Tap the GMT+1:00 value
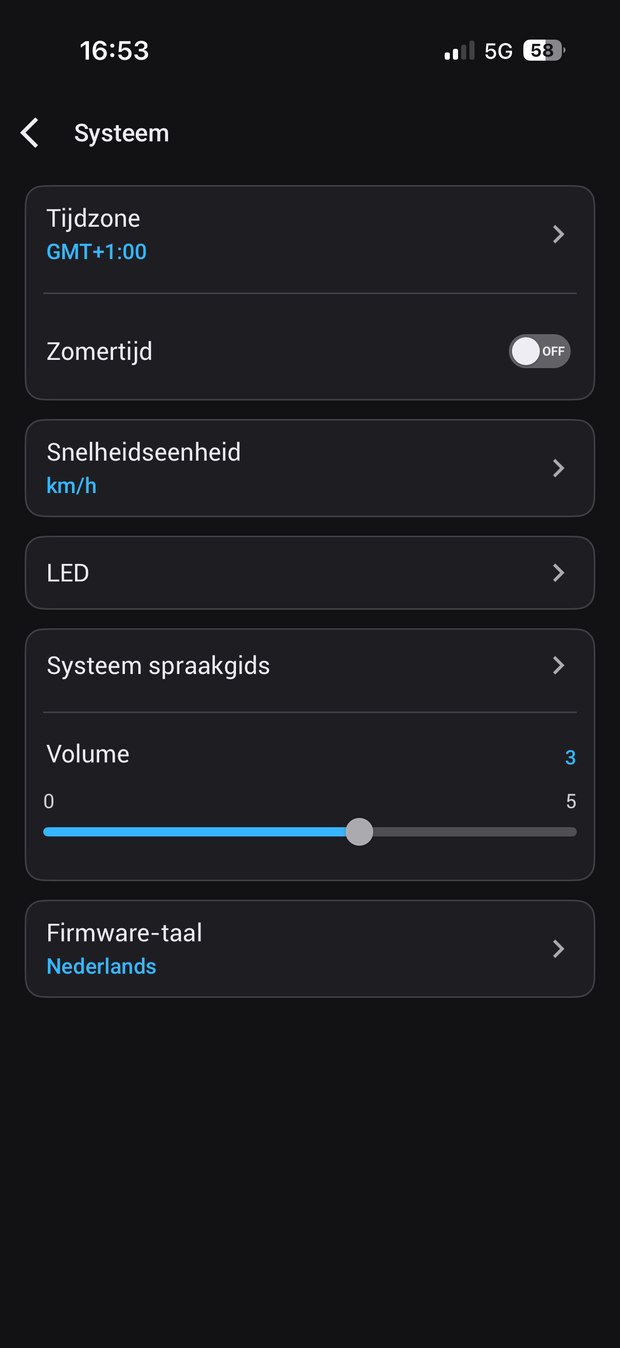The height and width of the screenshot is (1348, 620). click(97, 252)
